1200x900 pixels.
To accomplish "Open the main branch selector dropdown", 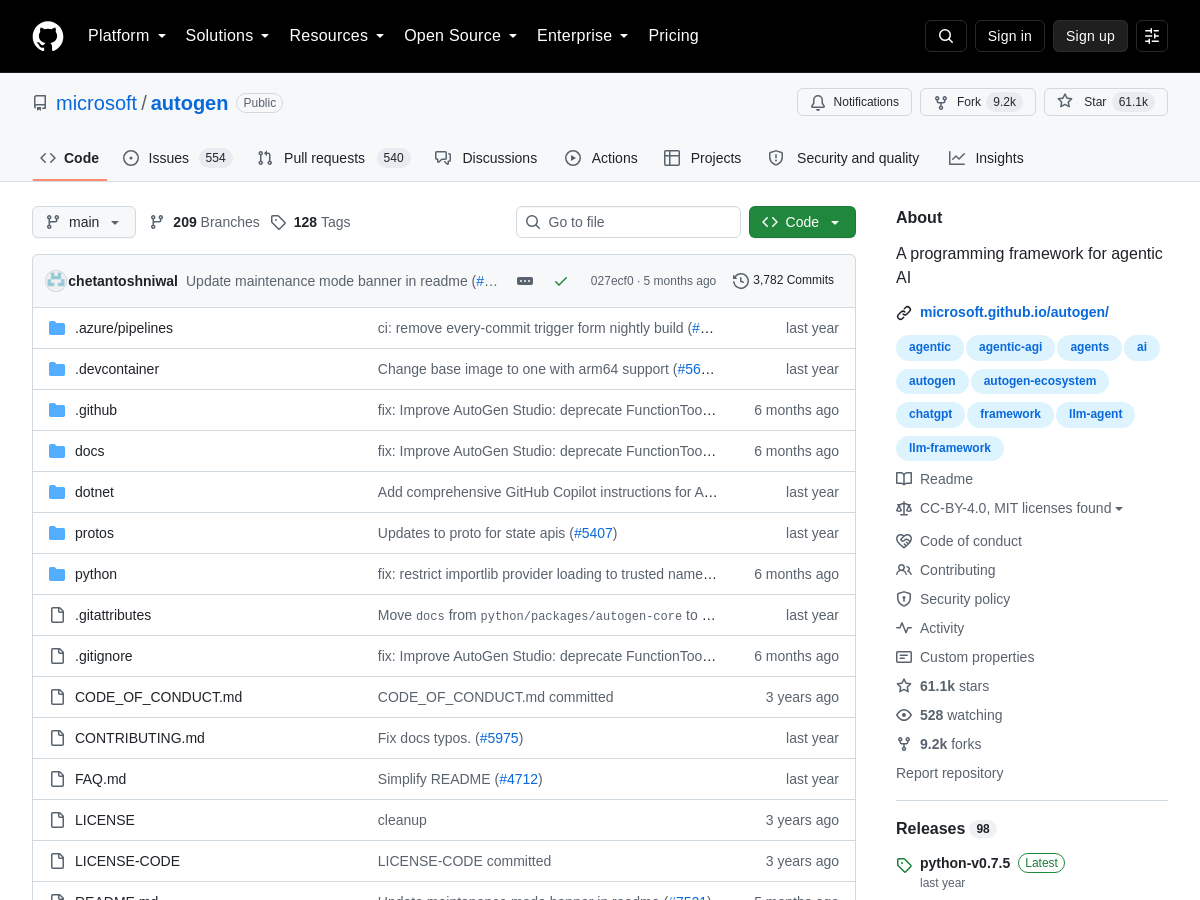I will pyautogui.click(x=84, y=222).
